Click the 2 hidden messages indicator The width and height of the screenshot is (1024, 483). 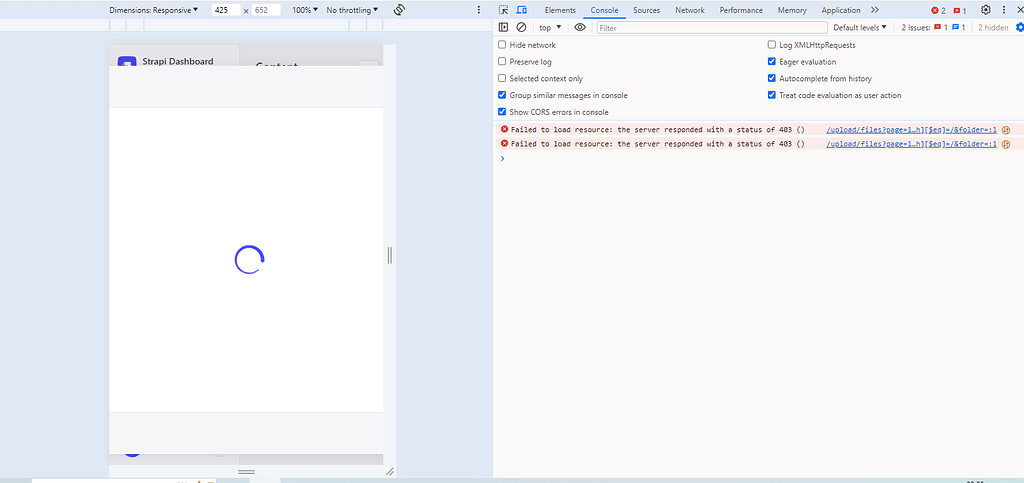tap(993, 27)
